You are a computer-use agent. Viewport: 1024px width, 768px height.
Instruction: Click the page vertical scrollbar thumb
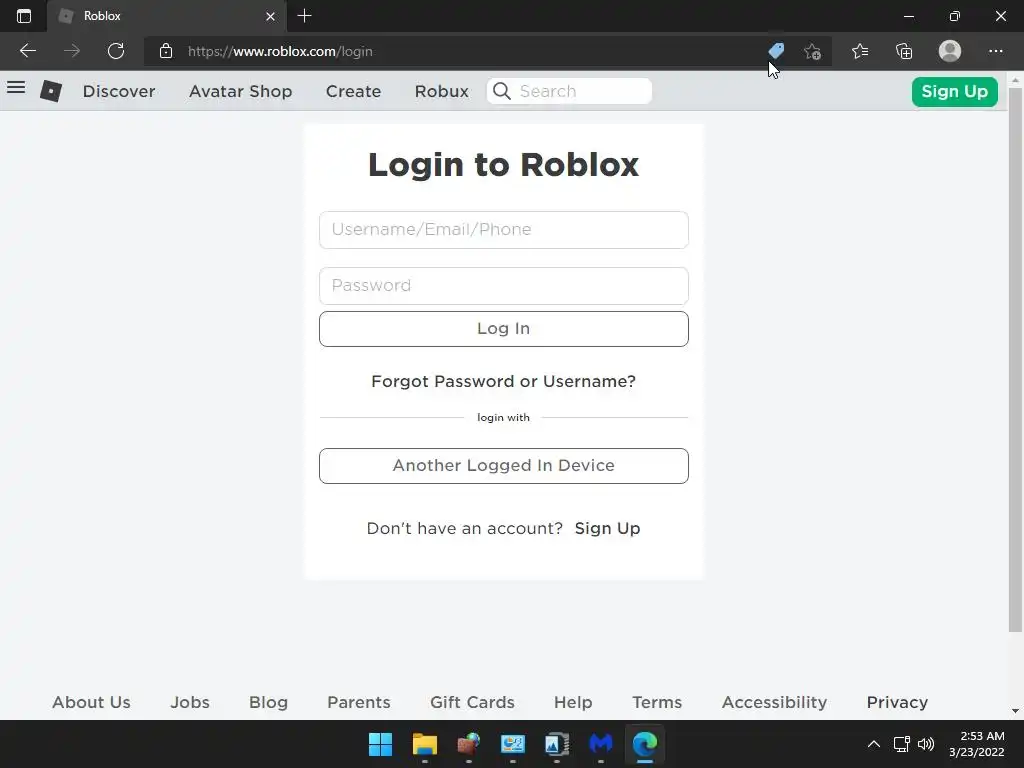[1015, 360]
